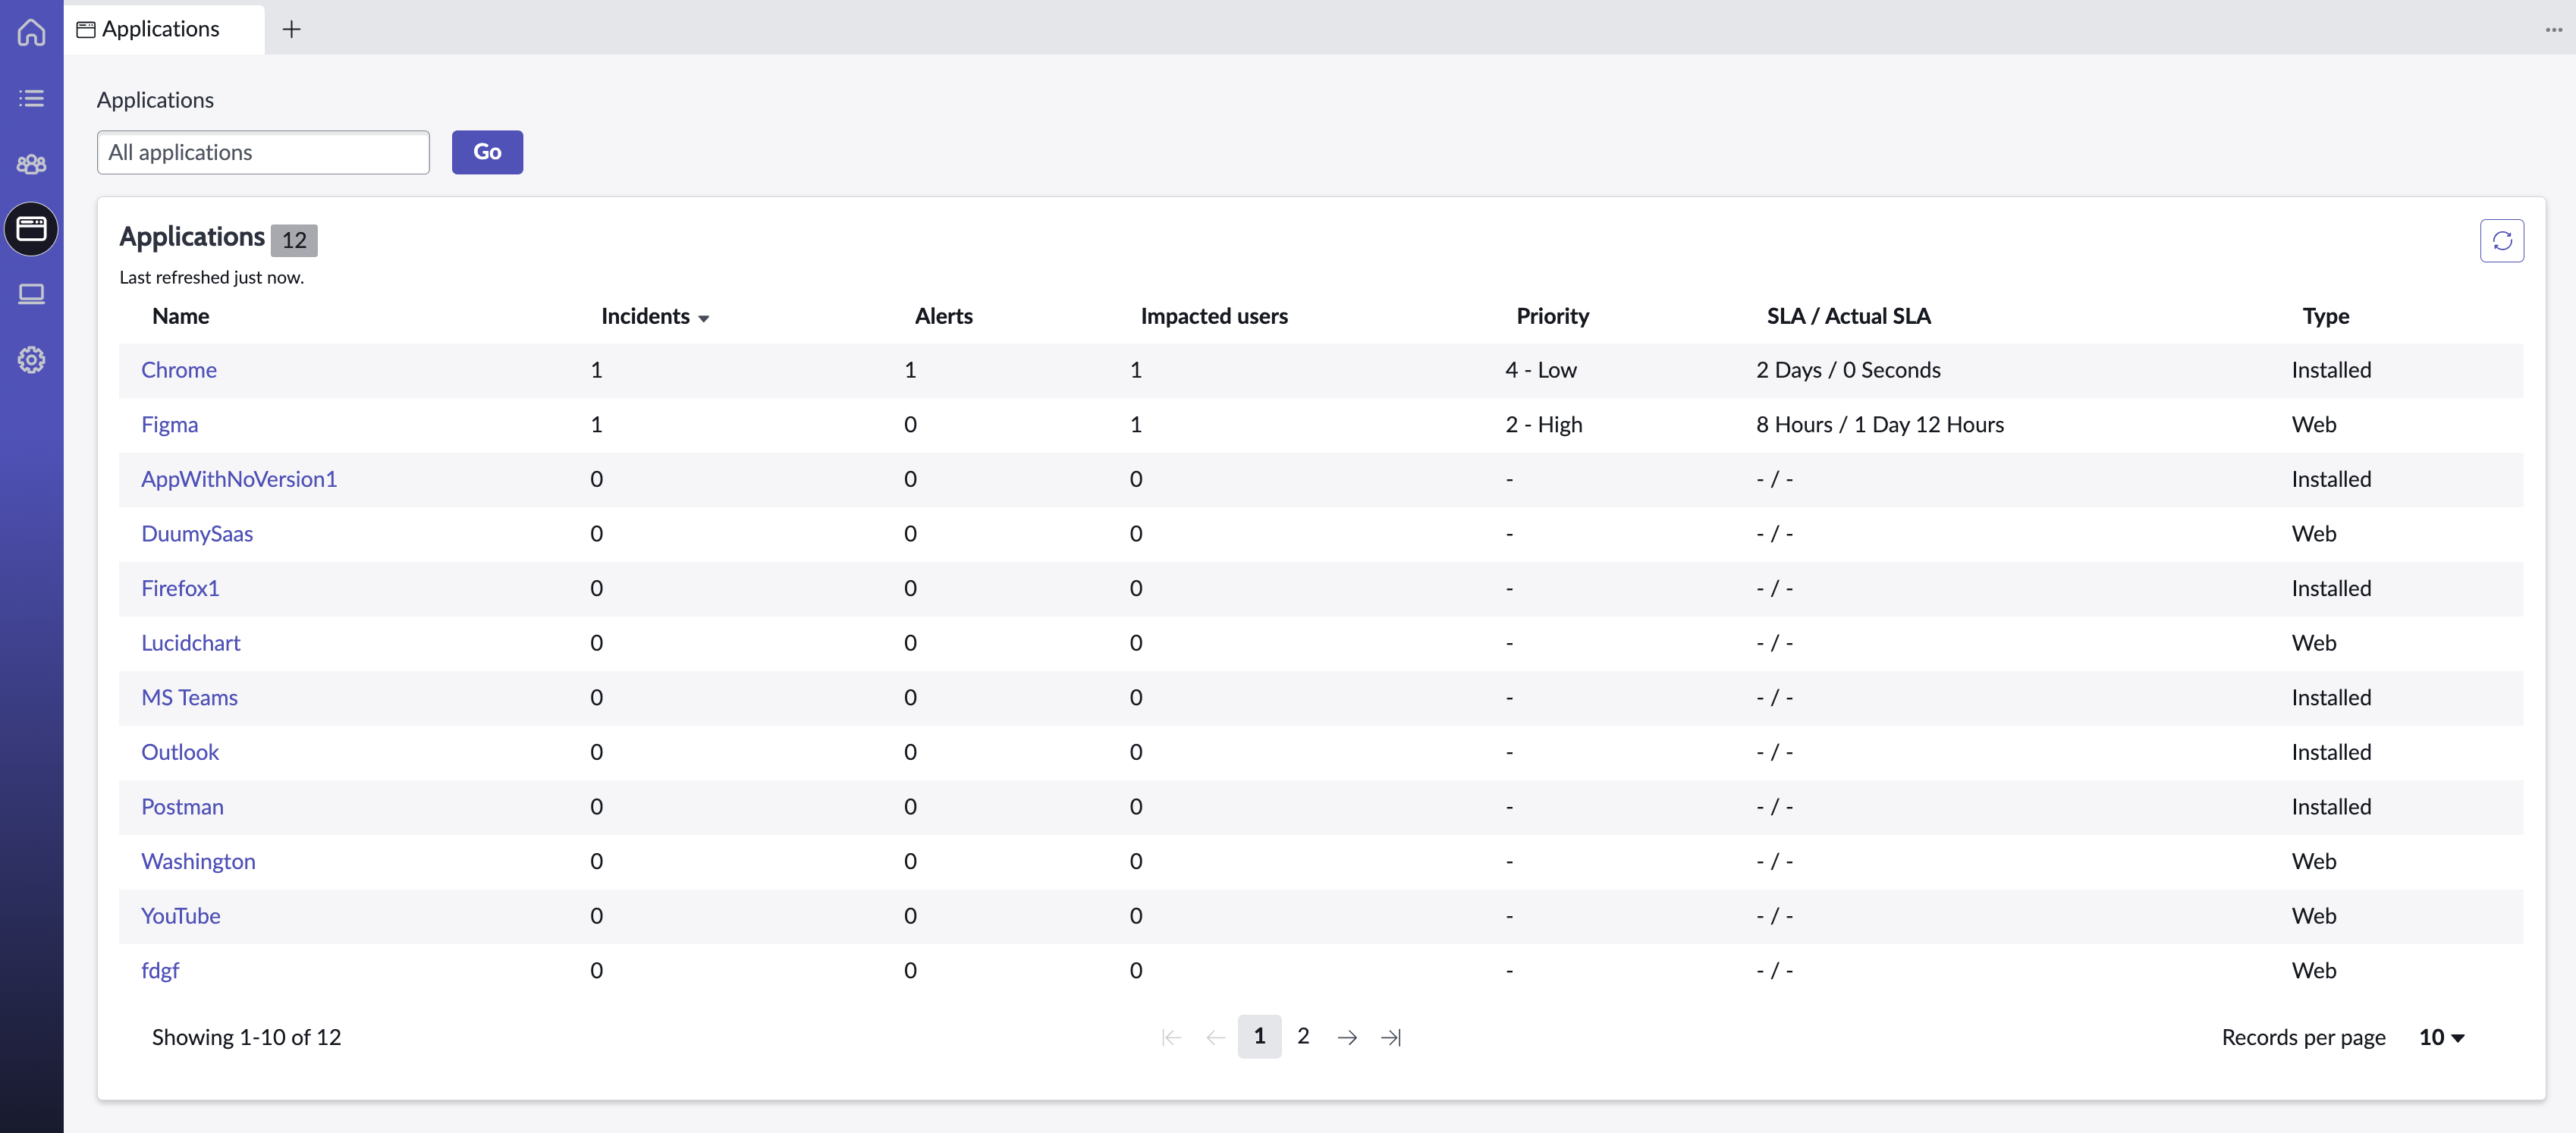This screenshot has height=1133, width=2576.
Task: Open the Lucidchart application link
Action: pyautogui.click(x=191, y=643)
